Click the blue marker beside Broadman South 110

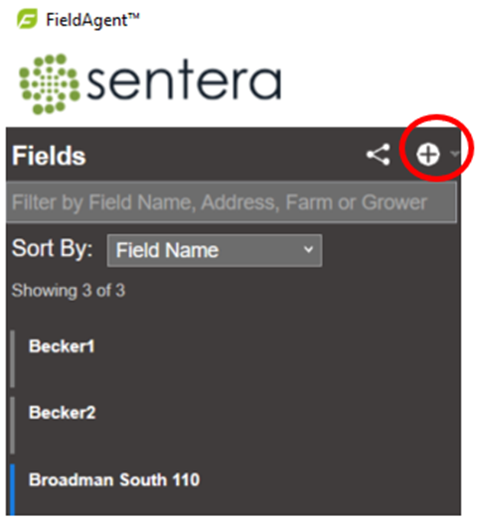tap(12, 489)
